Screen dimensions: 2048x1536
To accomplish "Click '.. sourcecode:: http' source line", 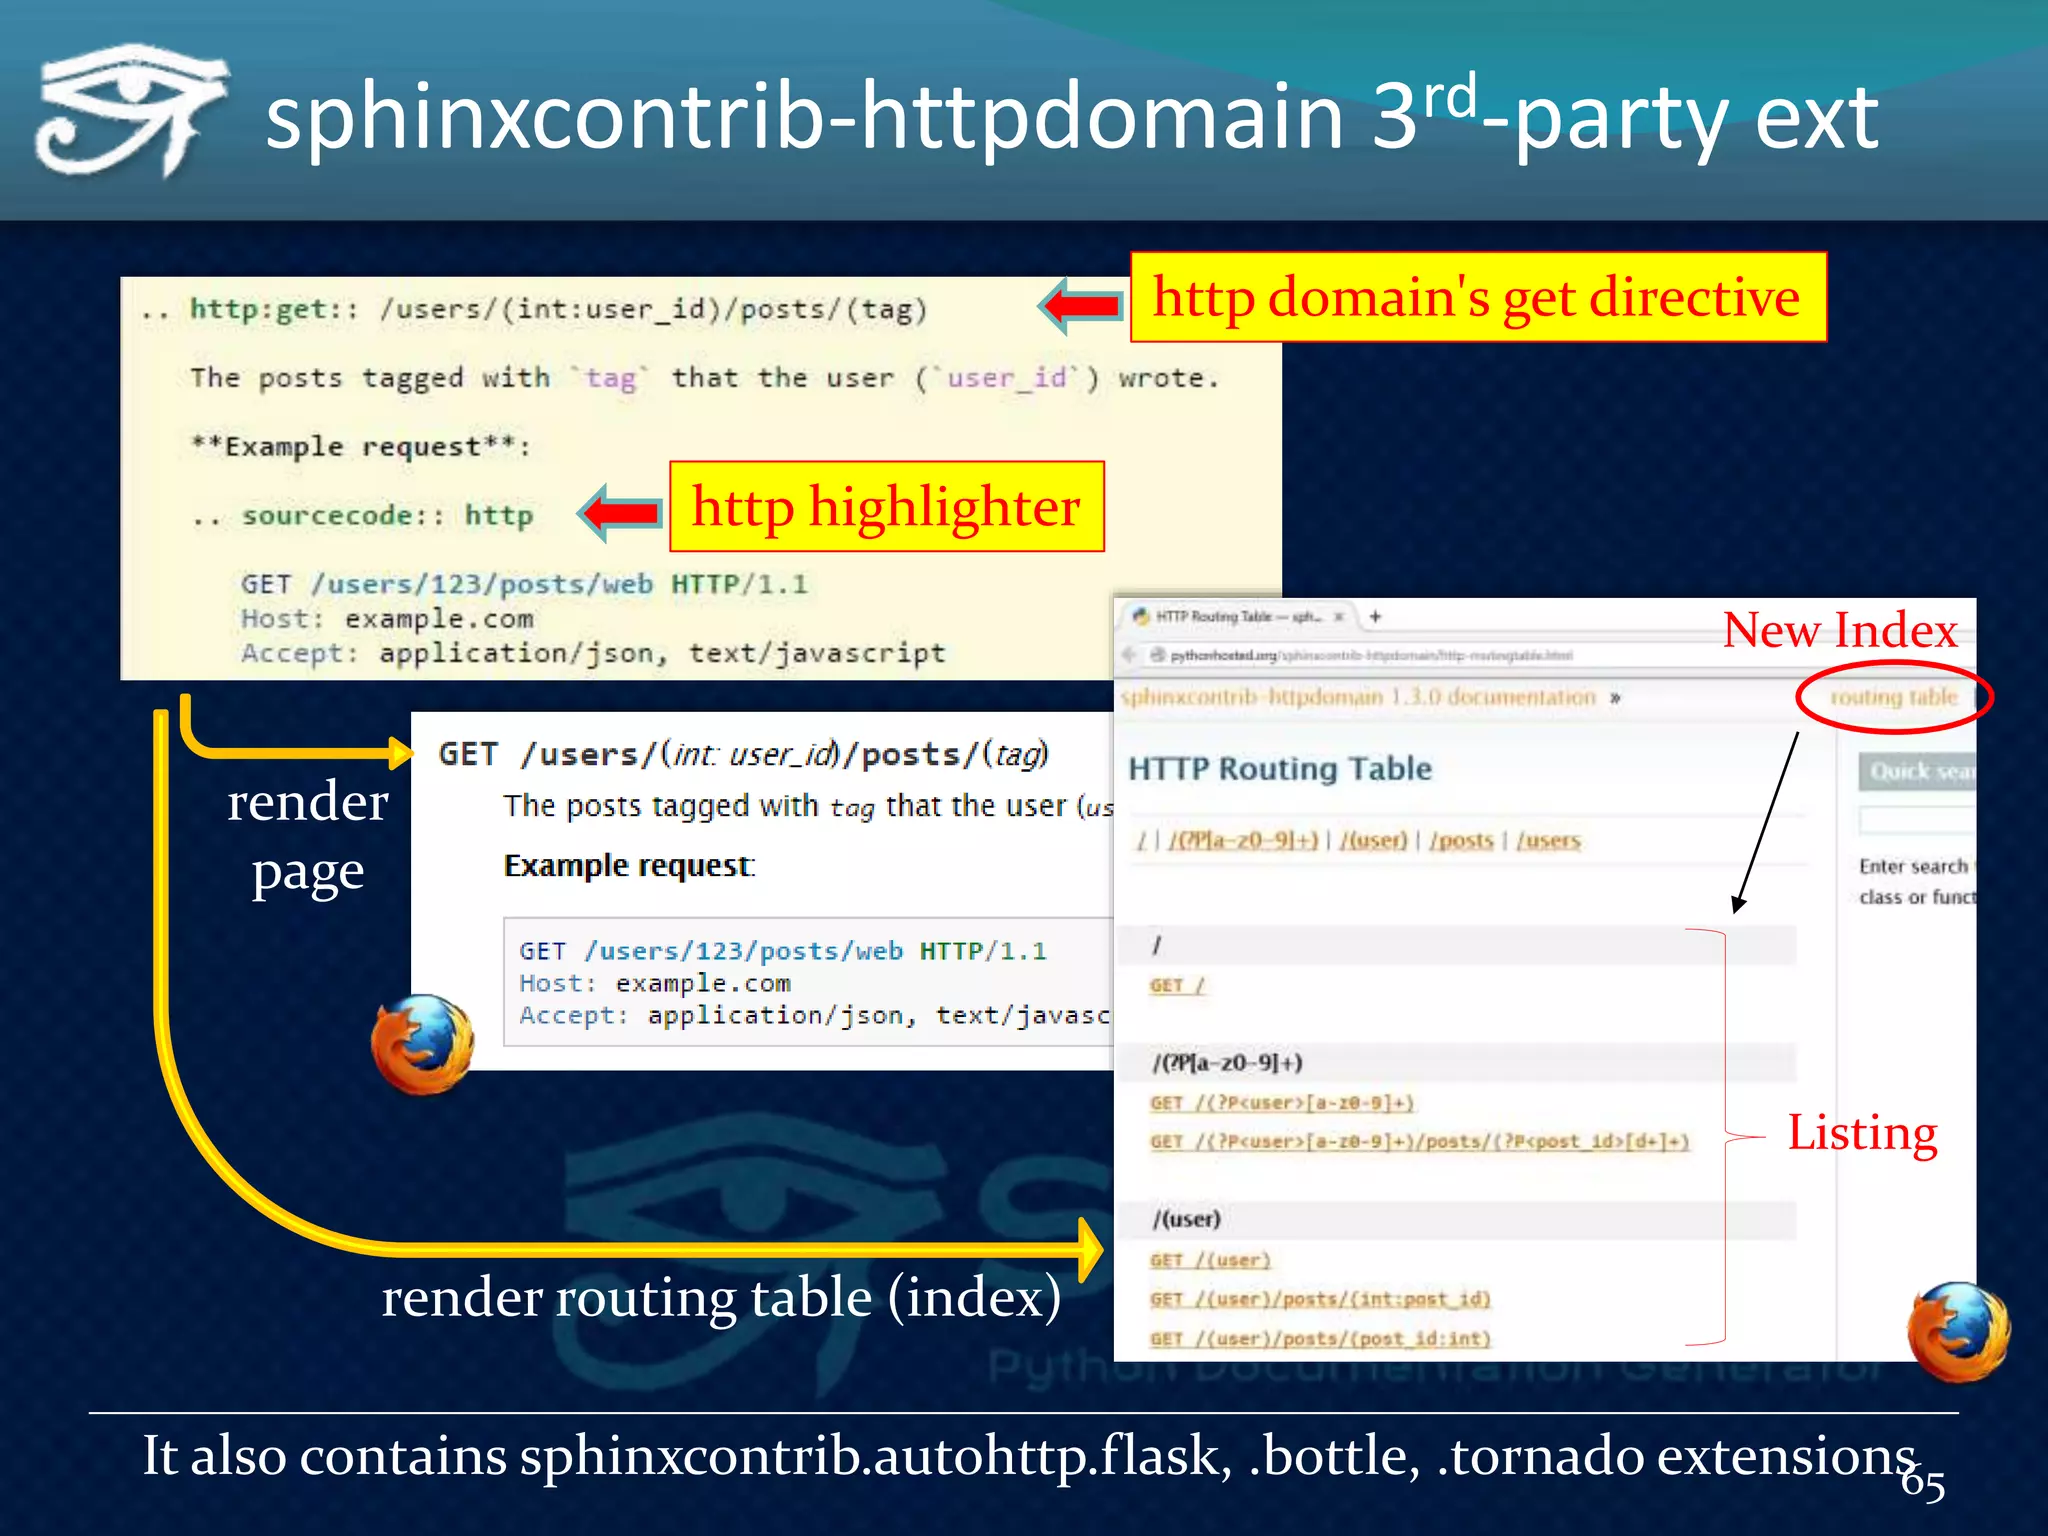I will 362,516.
